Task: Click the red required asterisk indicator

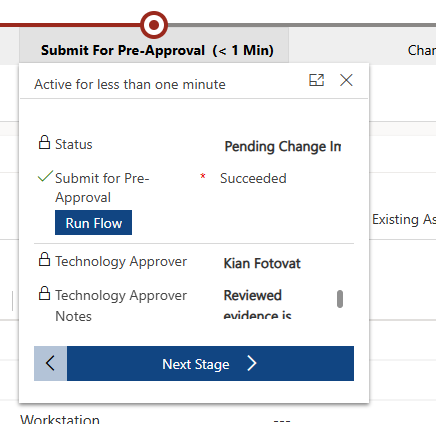Action: click(203, 176)
